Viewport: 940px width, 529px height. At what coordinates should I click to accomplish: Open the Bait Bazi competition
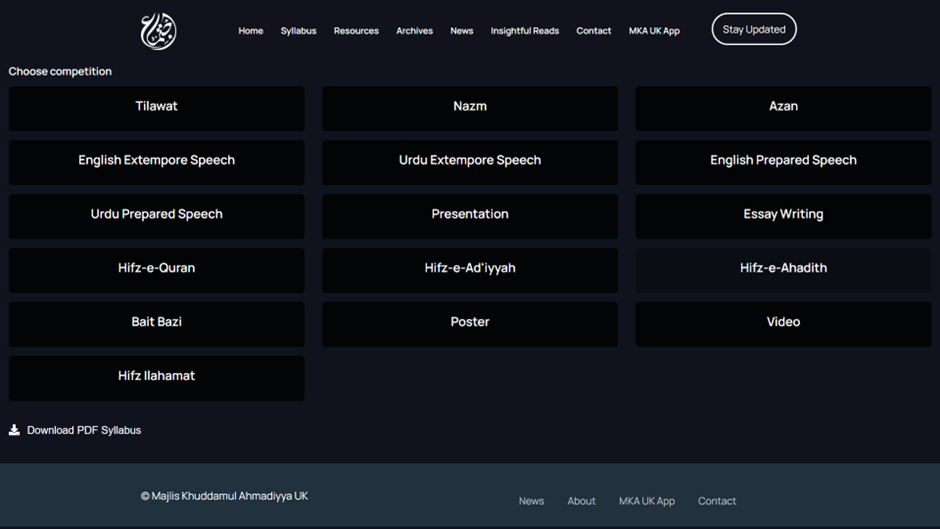click(x=157, y=323)
